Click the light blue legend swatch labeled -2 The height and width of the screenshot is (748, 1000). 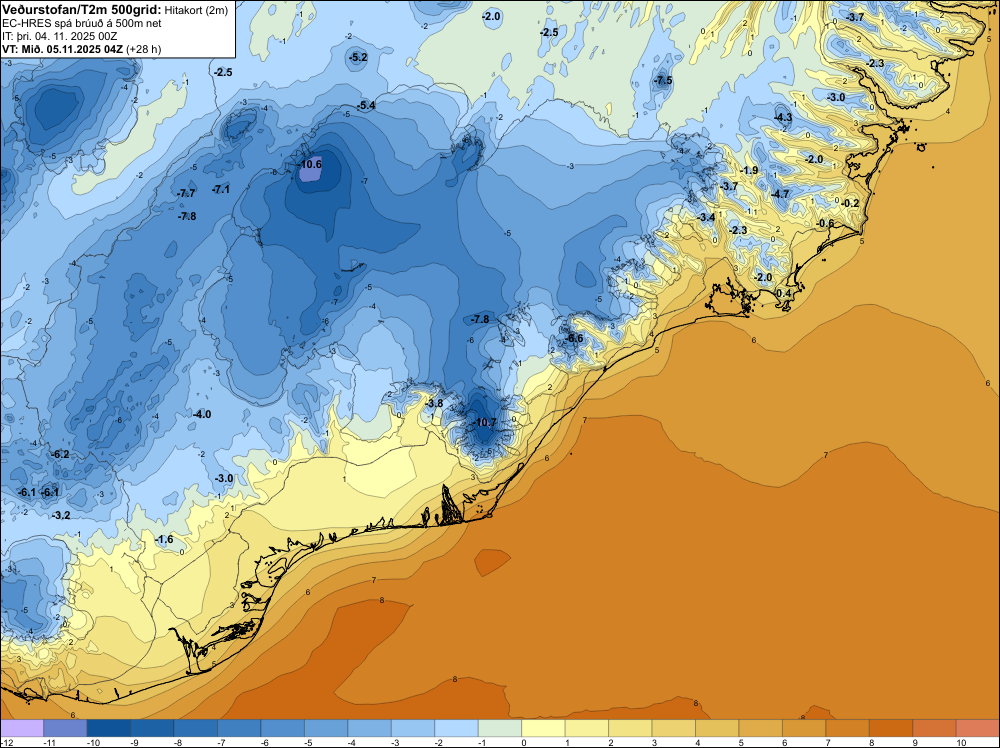(457, 728)
